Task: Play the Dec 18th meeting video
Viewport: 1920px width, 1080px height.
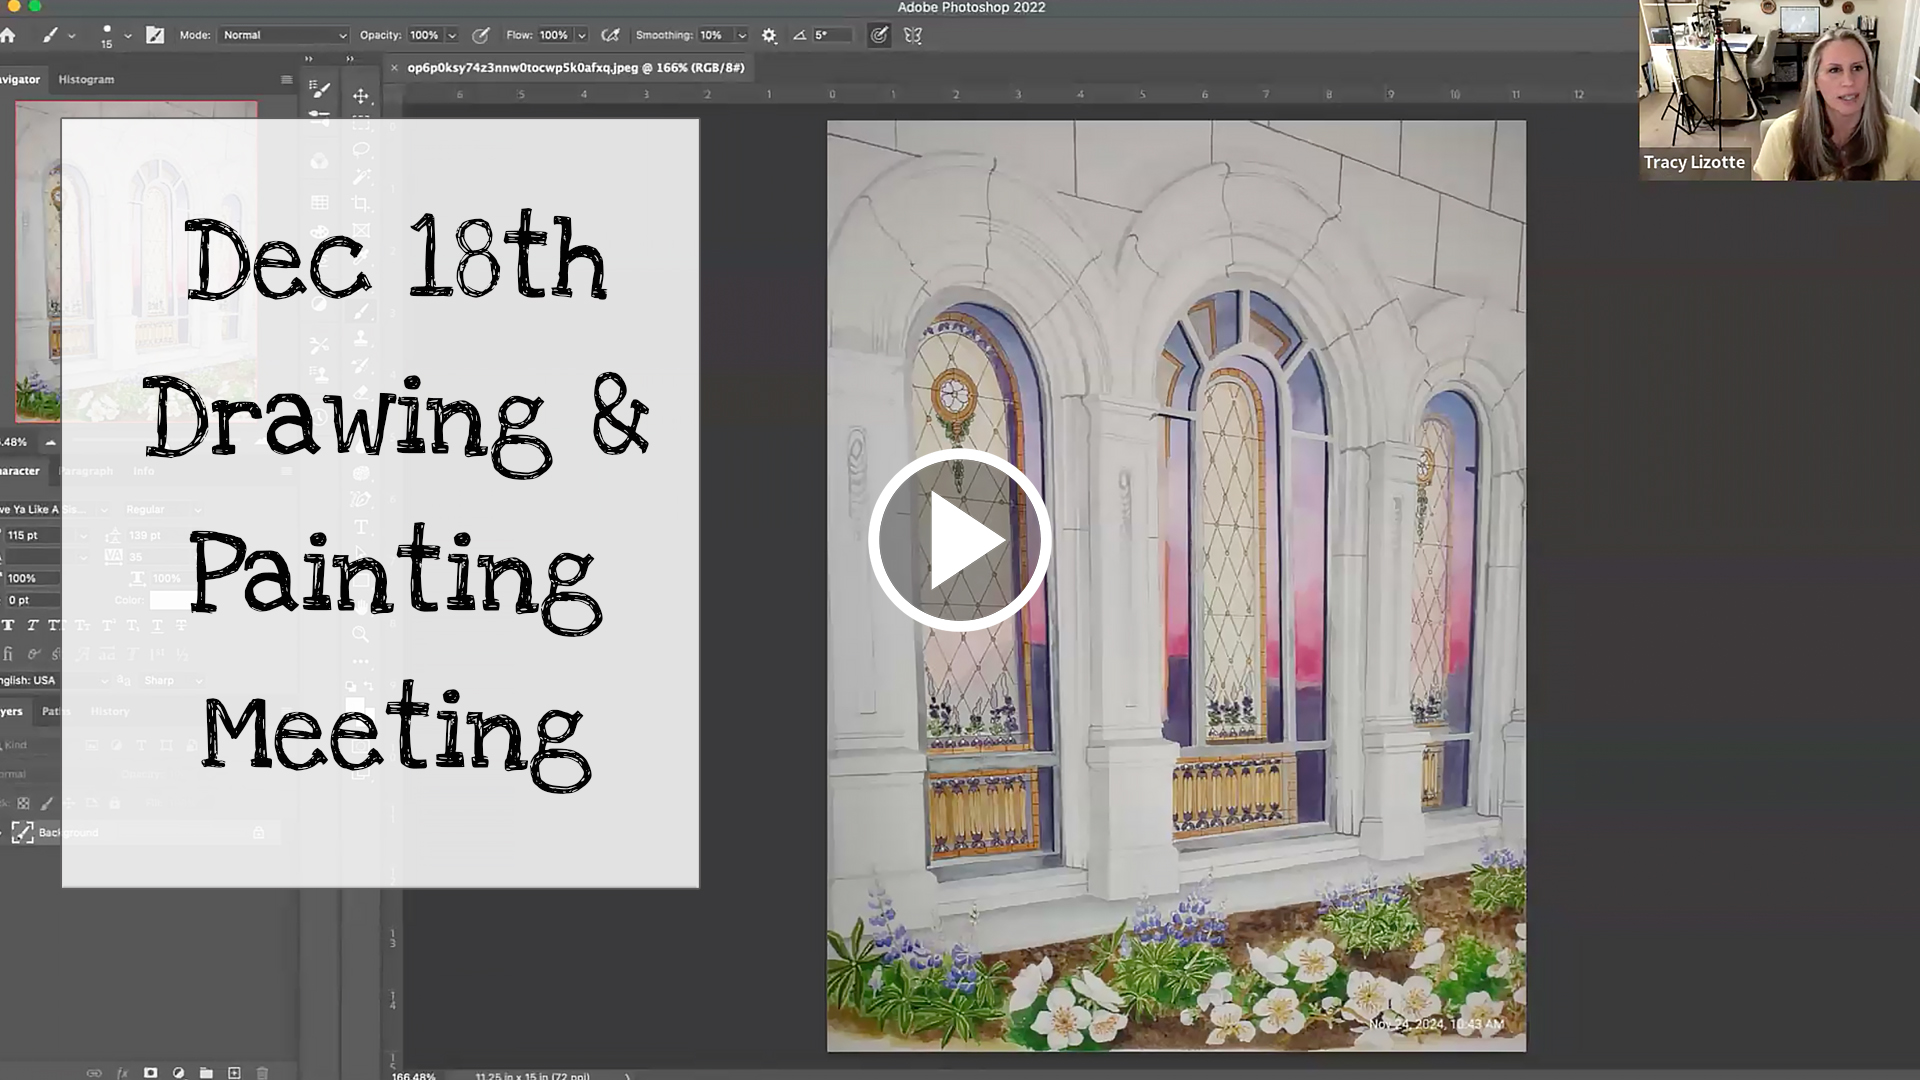Action: click(959, 540)
